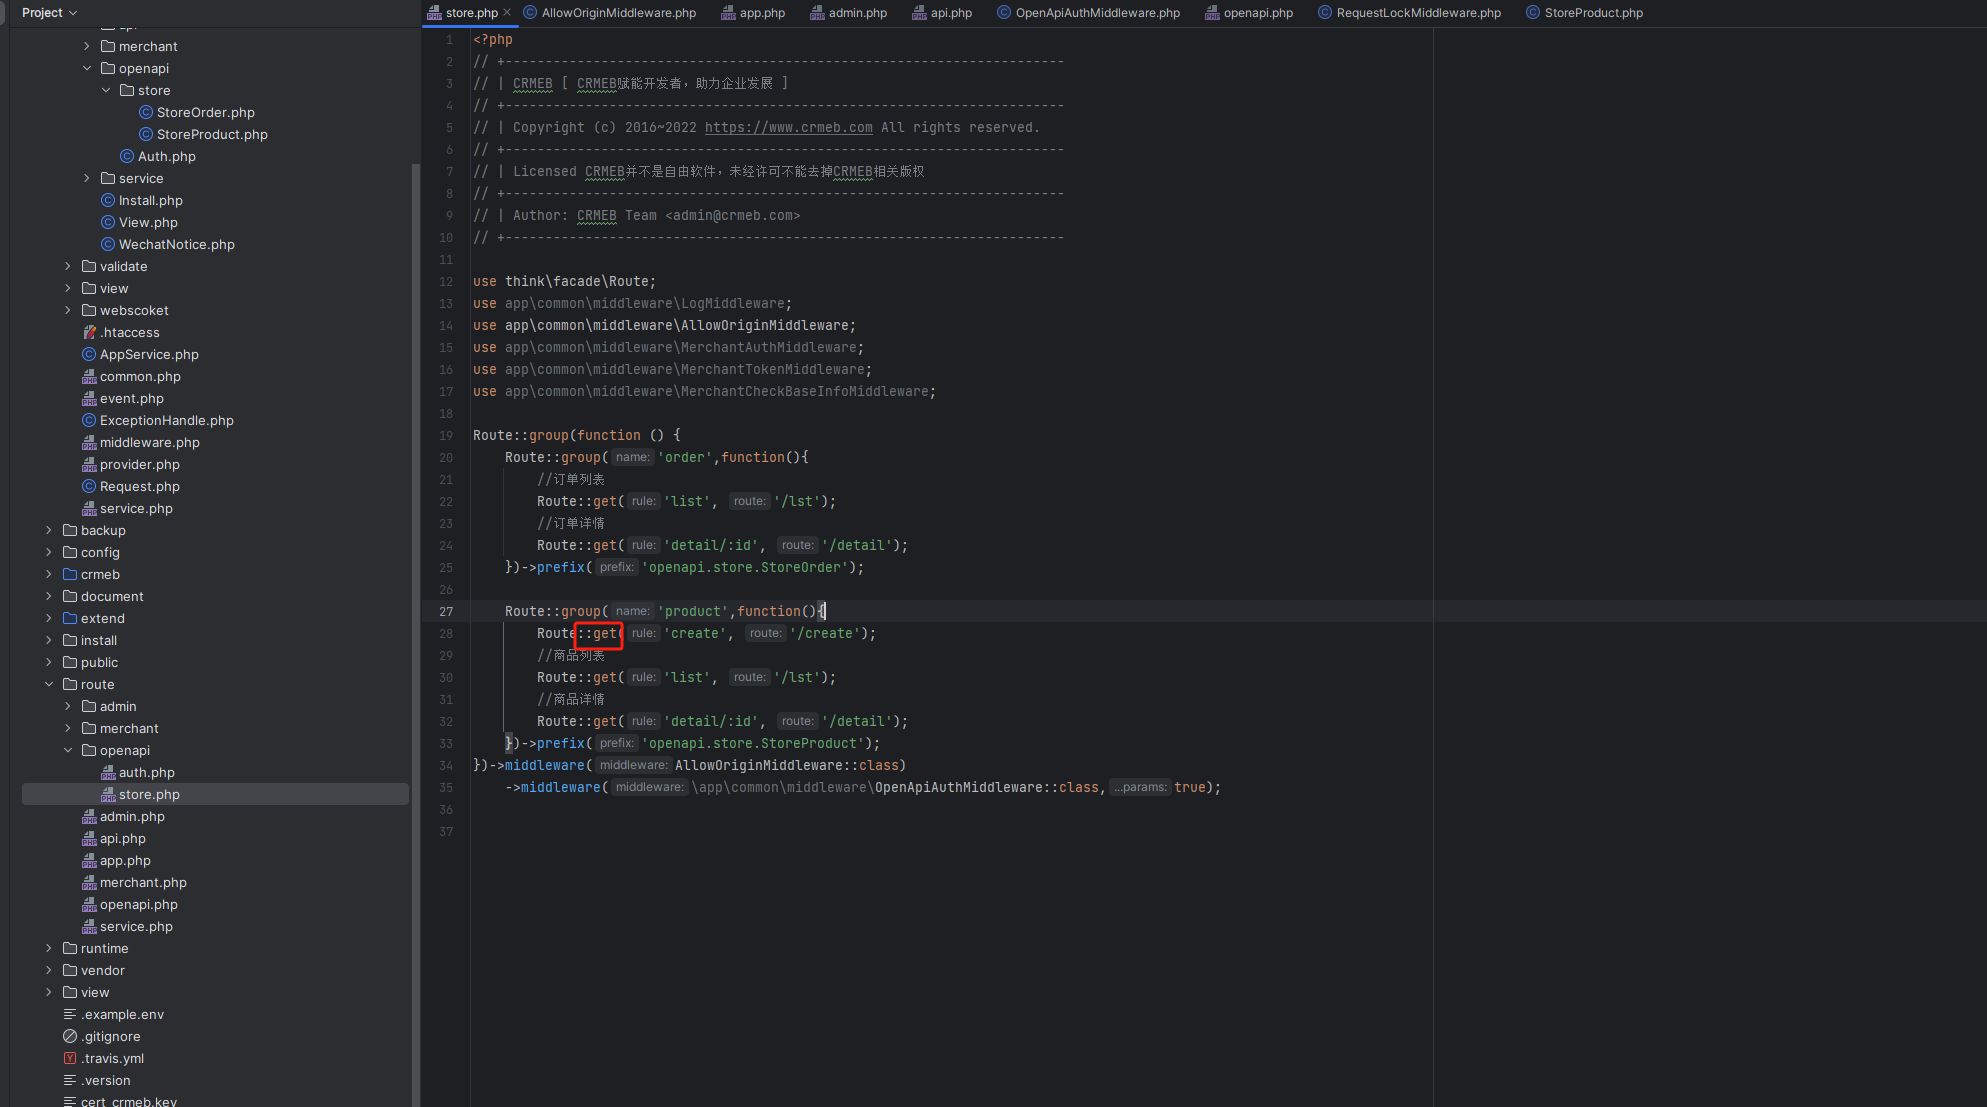This screenshot has height=1107, width=1987.
Task: Select openapi.php in the route folder
Action: click(x=139, y=905)
